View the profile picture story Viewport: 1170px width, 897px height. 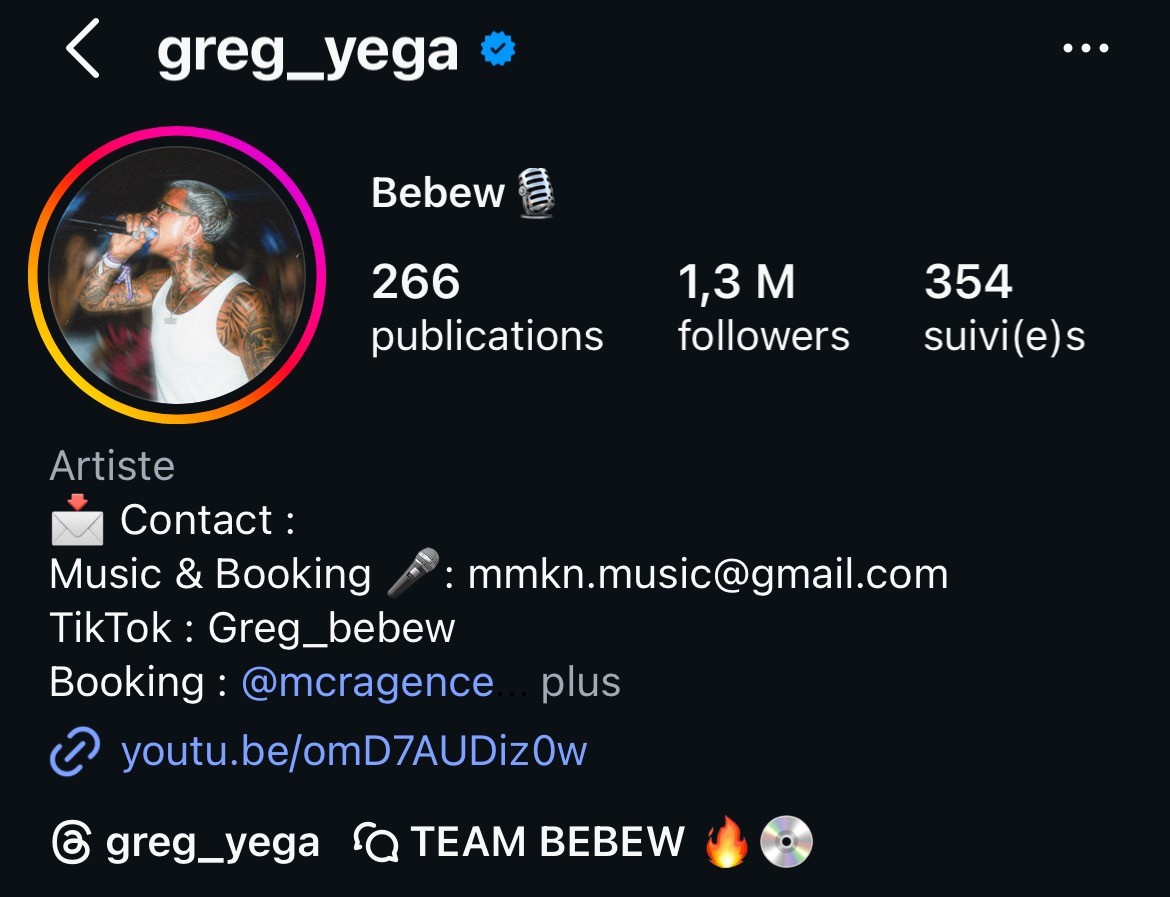pyautogui.click(x=177, y=275)
